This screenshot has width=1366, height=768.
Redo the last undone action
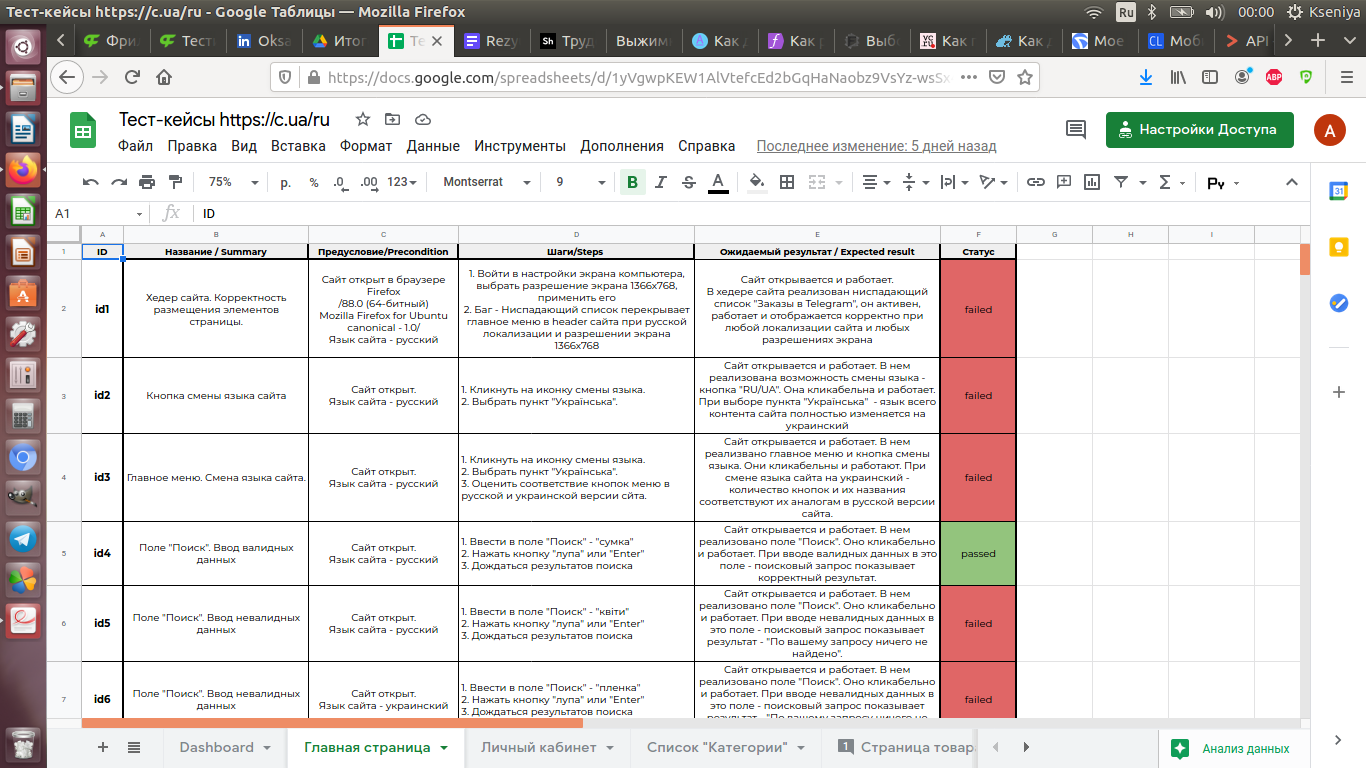click(119, 182)
